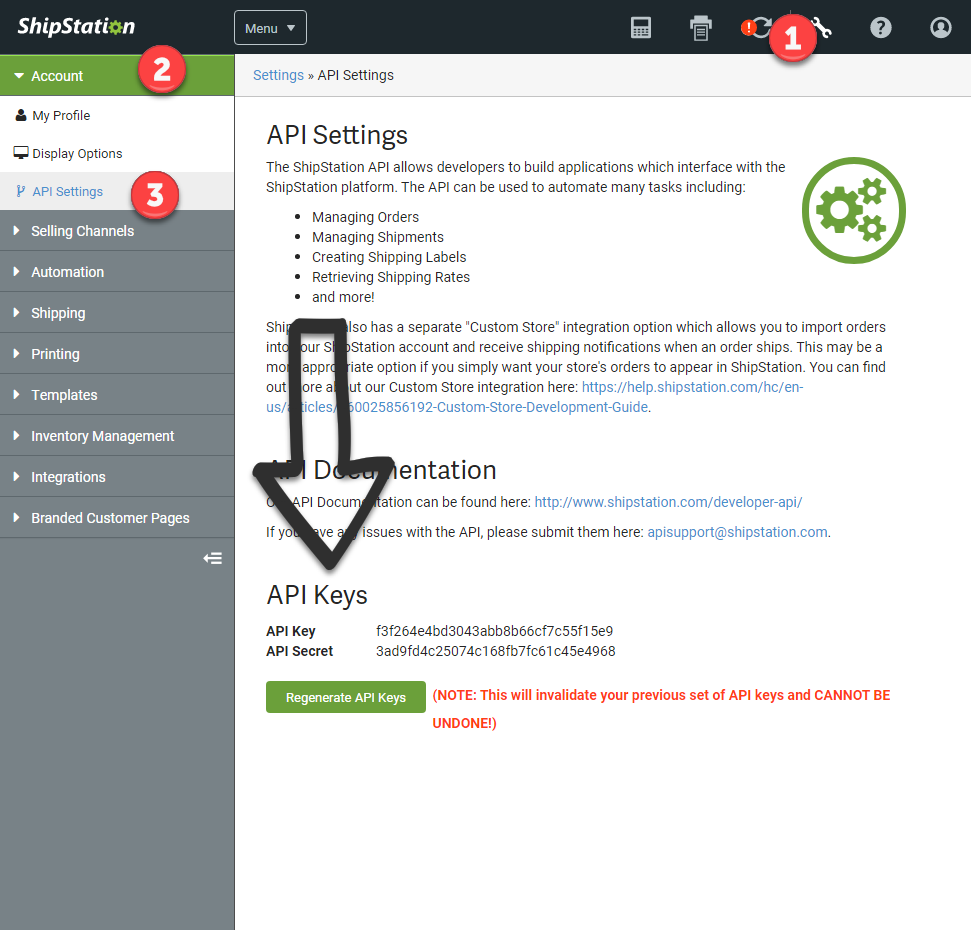Open the Menu dropdown in top bar
The width and height of the screenshot is (971, 930).
(269, 28)
